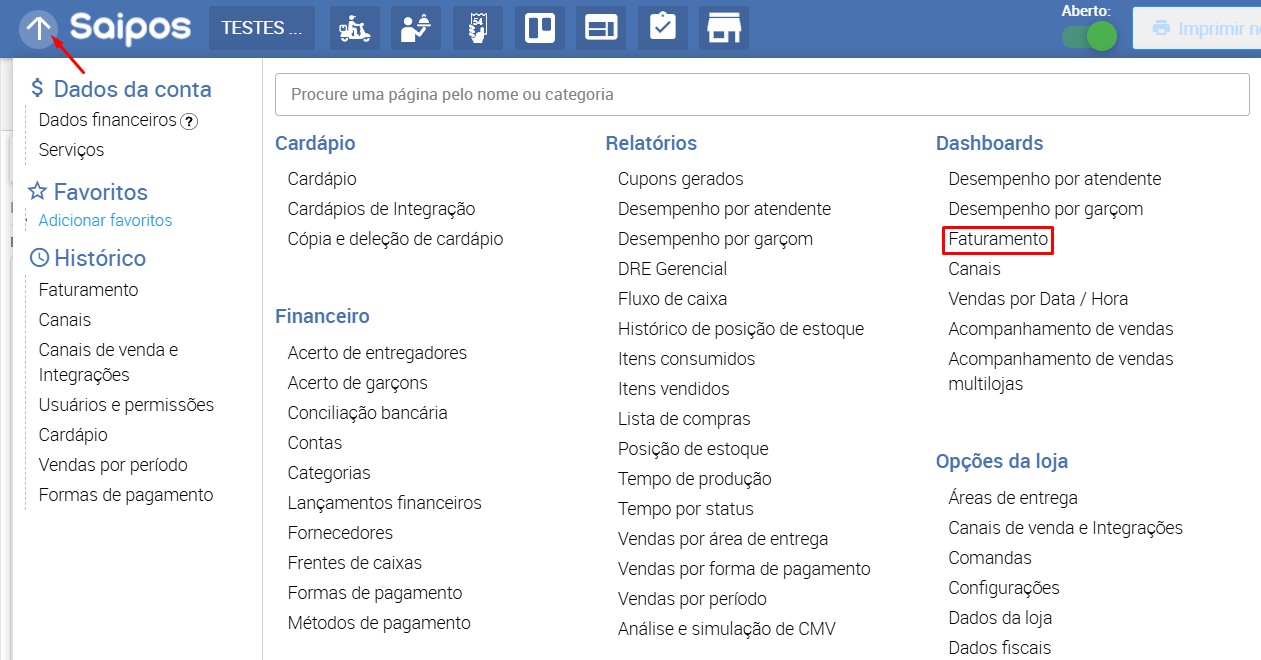Open Faturamento from Histórico list
1261x660 pixels.
point(88,290)
